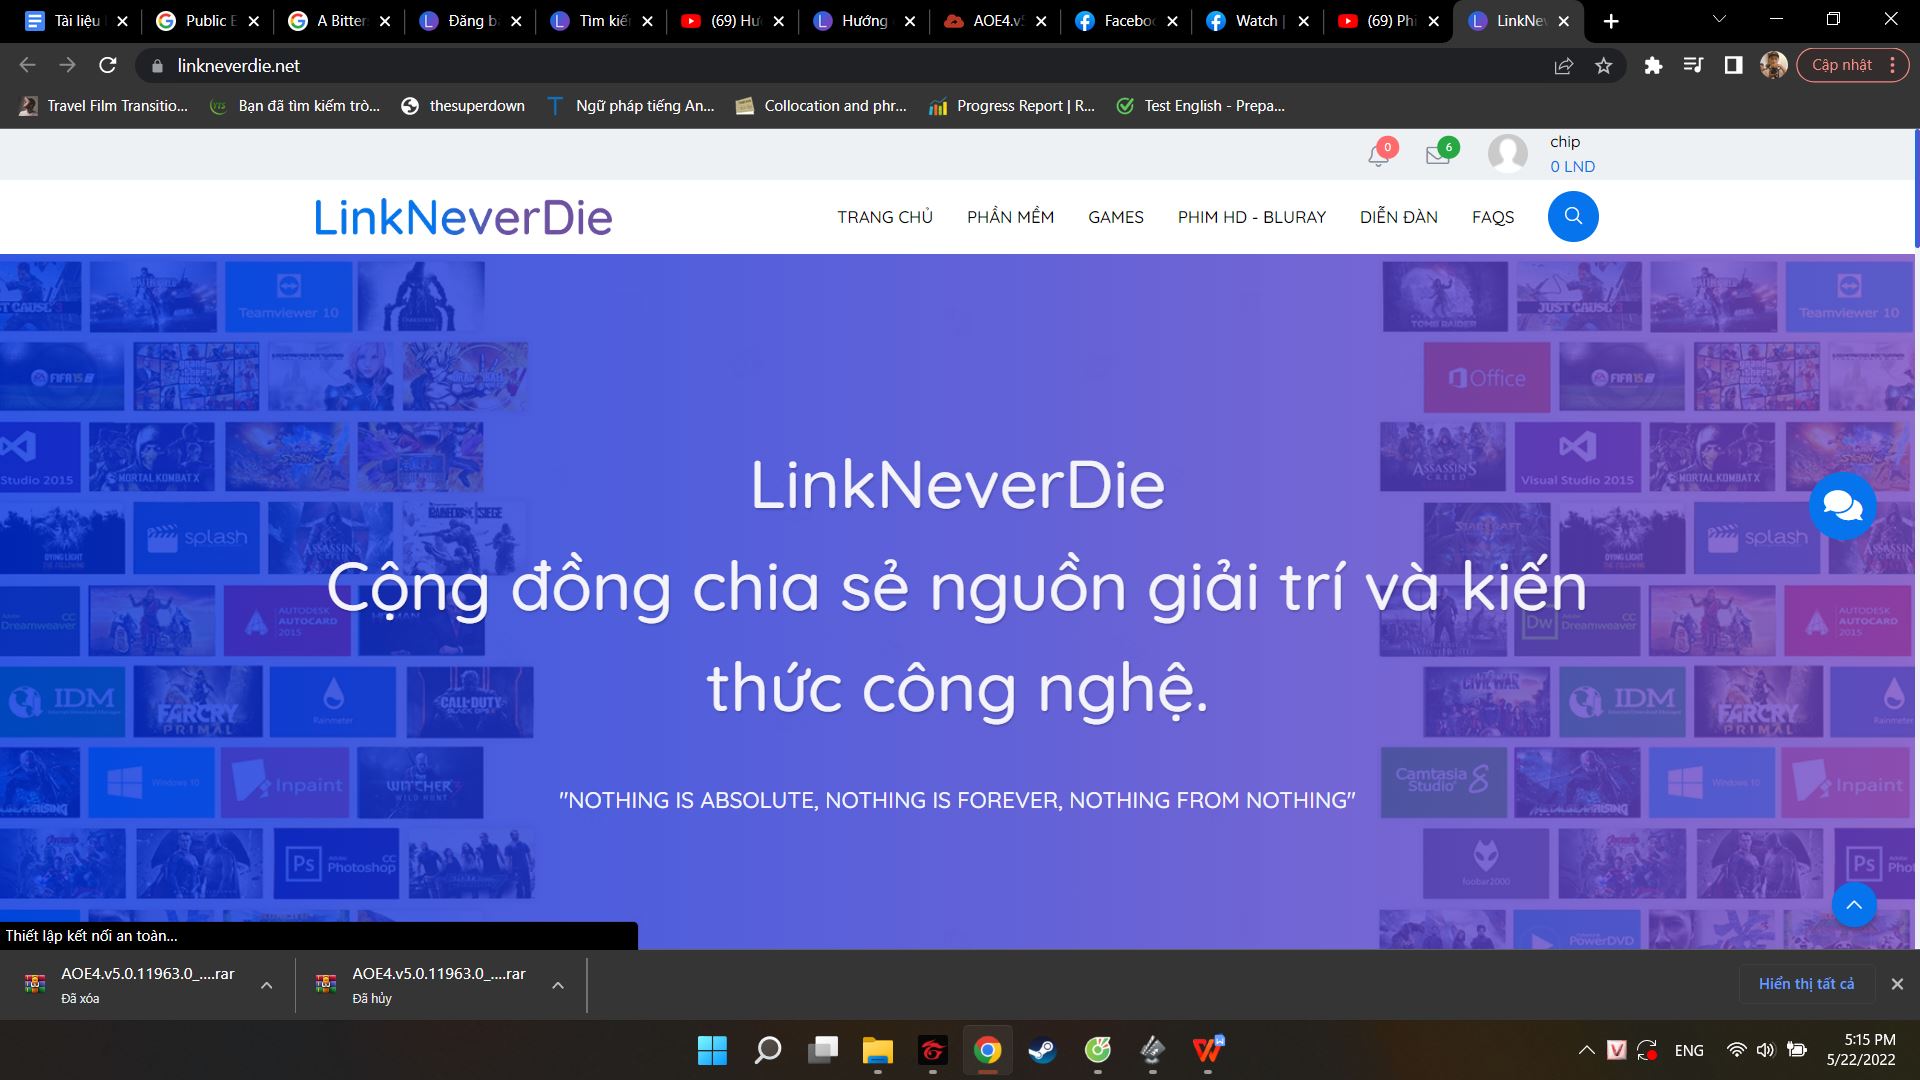Image resolution: width=1920 pixels, height=1080 pixels.
Task: Launch Steam from the taskbar
Action: (1042, 1051)
